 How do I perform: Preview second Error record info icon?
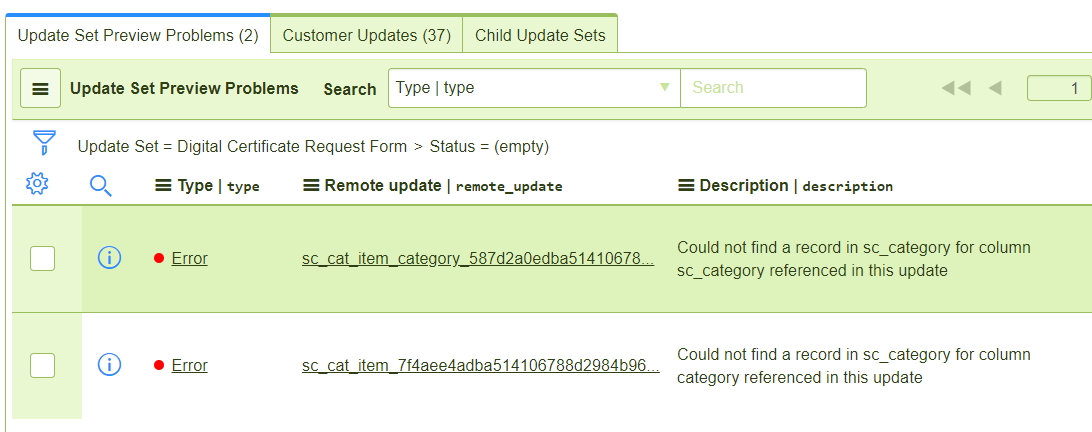pyautogui.click(x=109, y=365)
